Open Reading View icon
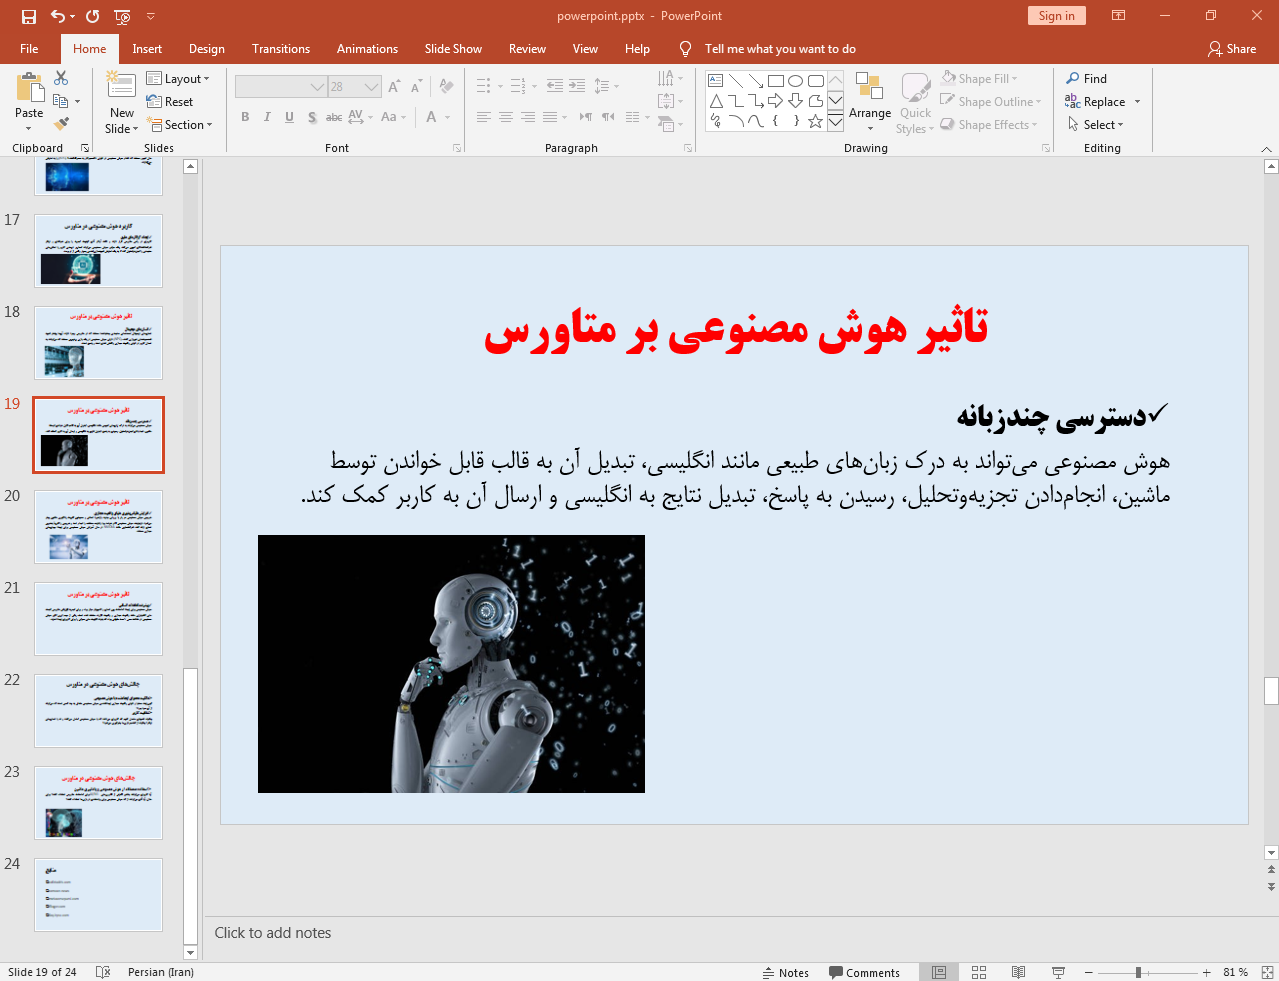Screen dimensions: 1279x981 pos(1018,972)
